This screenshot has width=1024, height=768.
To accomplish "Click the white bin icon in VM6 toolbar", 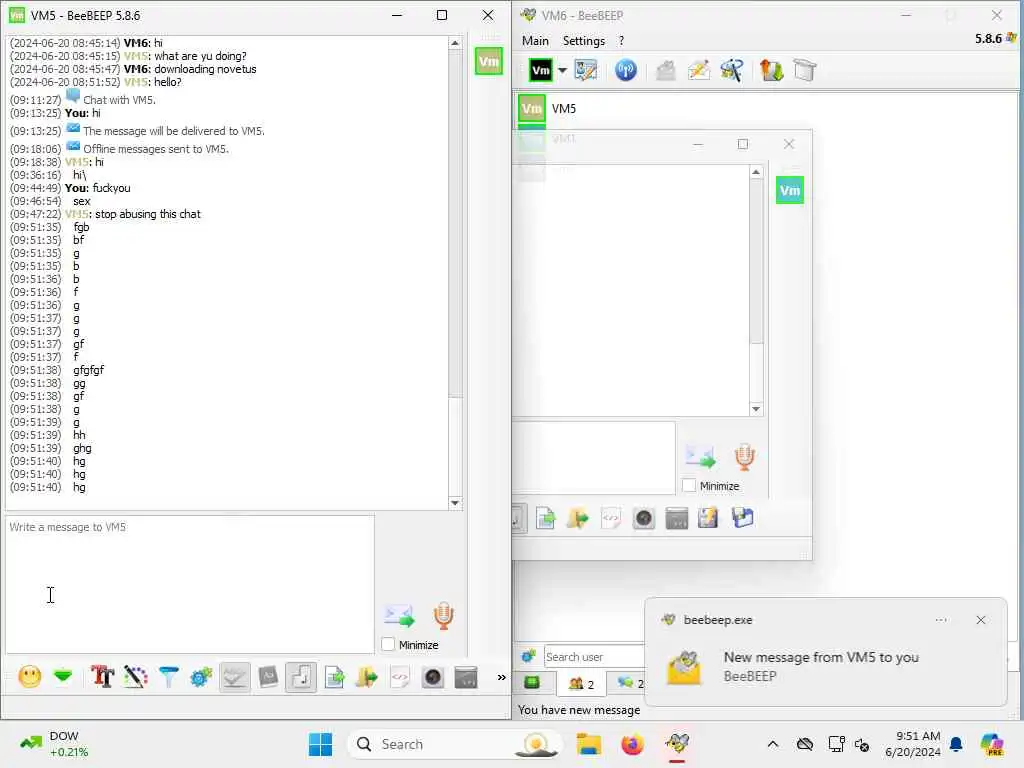I will coord(805,70).
